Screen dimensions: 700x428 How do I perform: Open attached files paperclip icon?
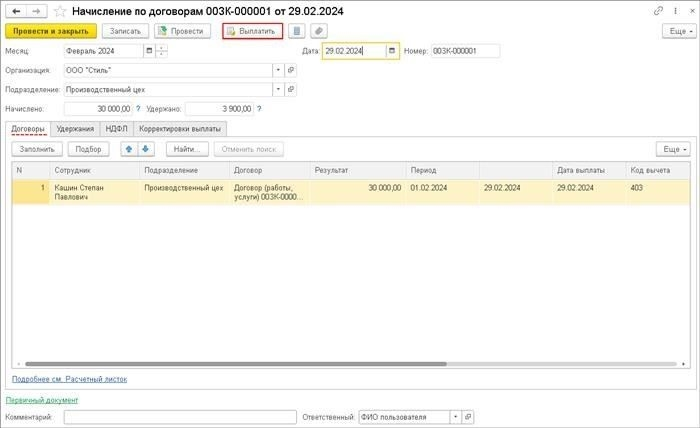[x=318, y=31]
